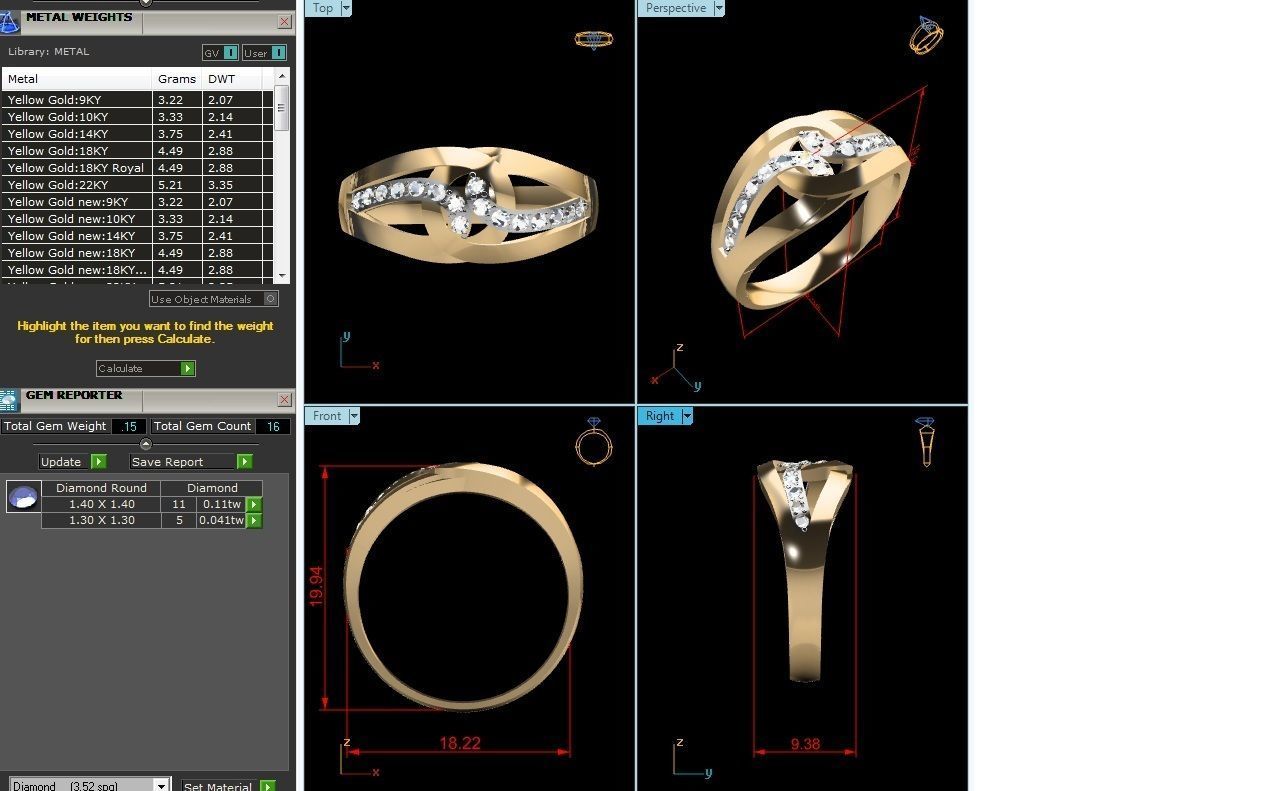Click the metal list scroll up arrow

[x=282, y=76]
